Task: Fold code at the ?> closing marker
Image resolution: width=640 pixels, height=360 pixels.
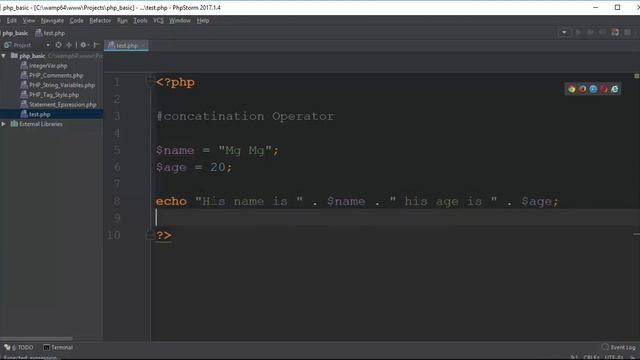Action: (150, 236)
